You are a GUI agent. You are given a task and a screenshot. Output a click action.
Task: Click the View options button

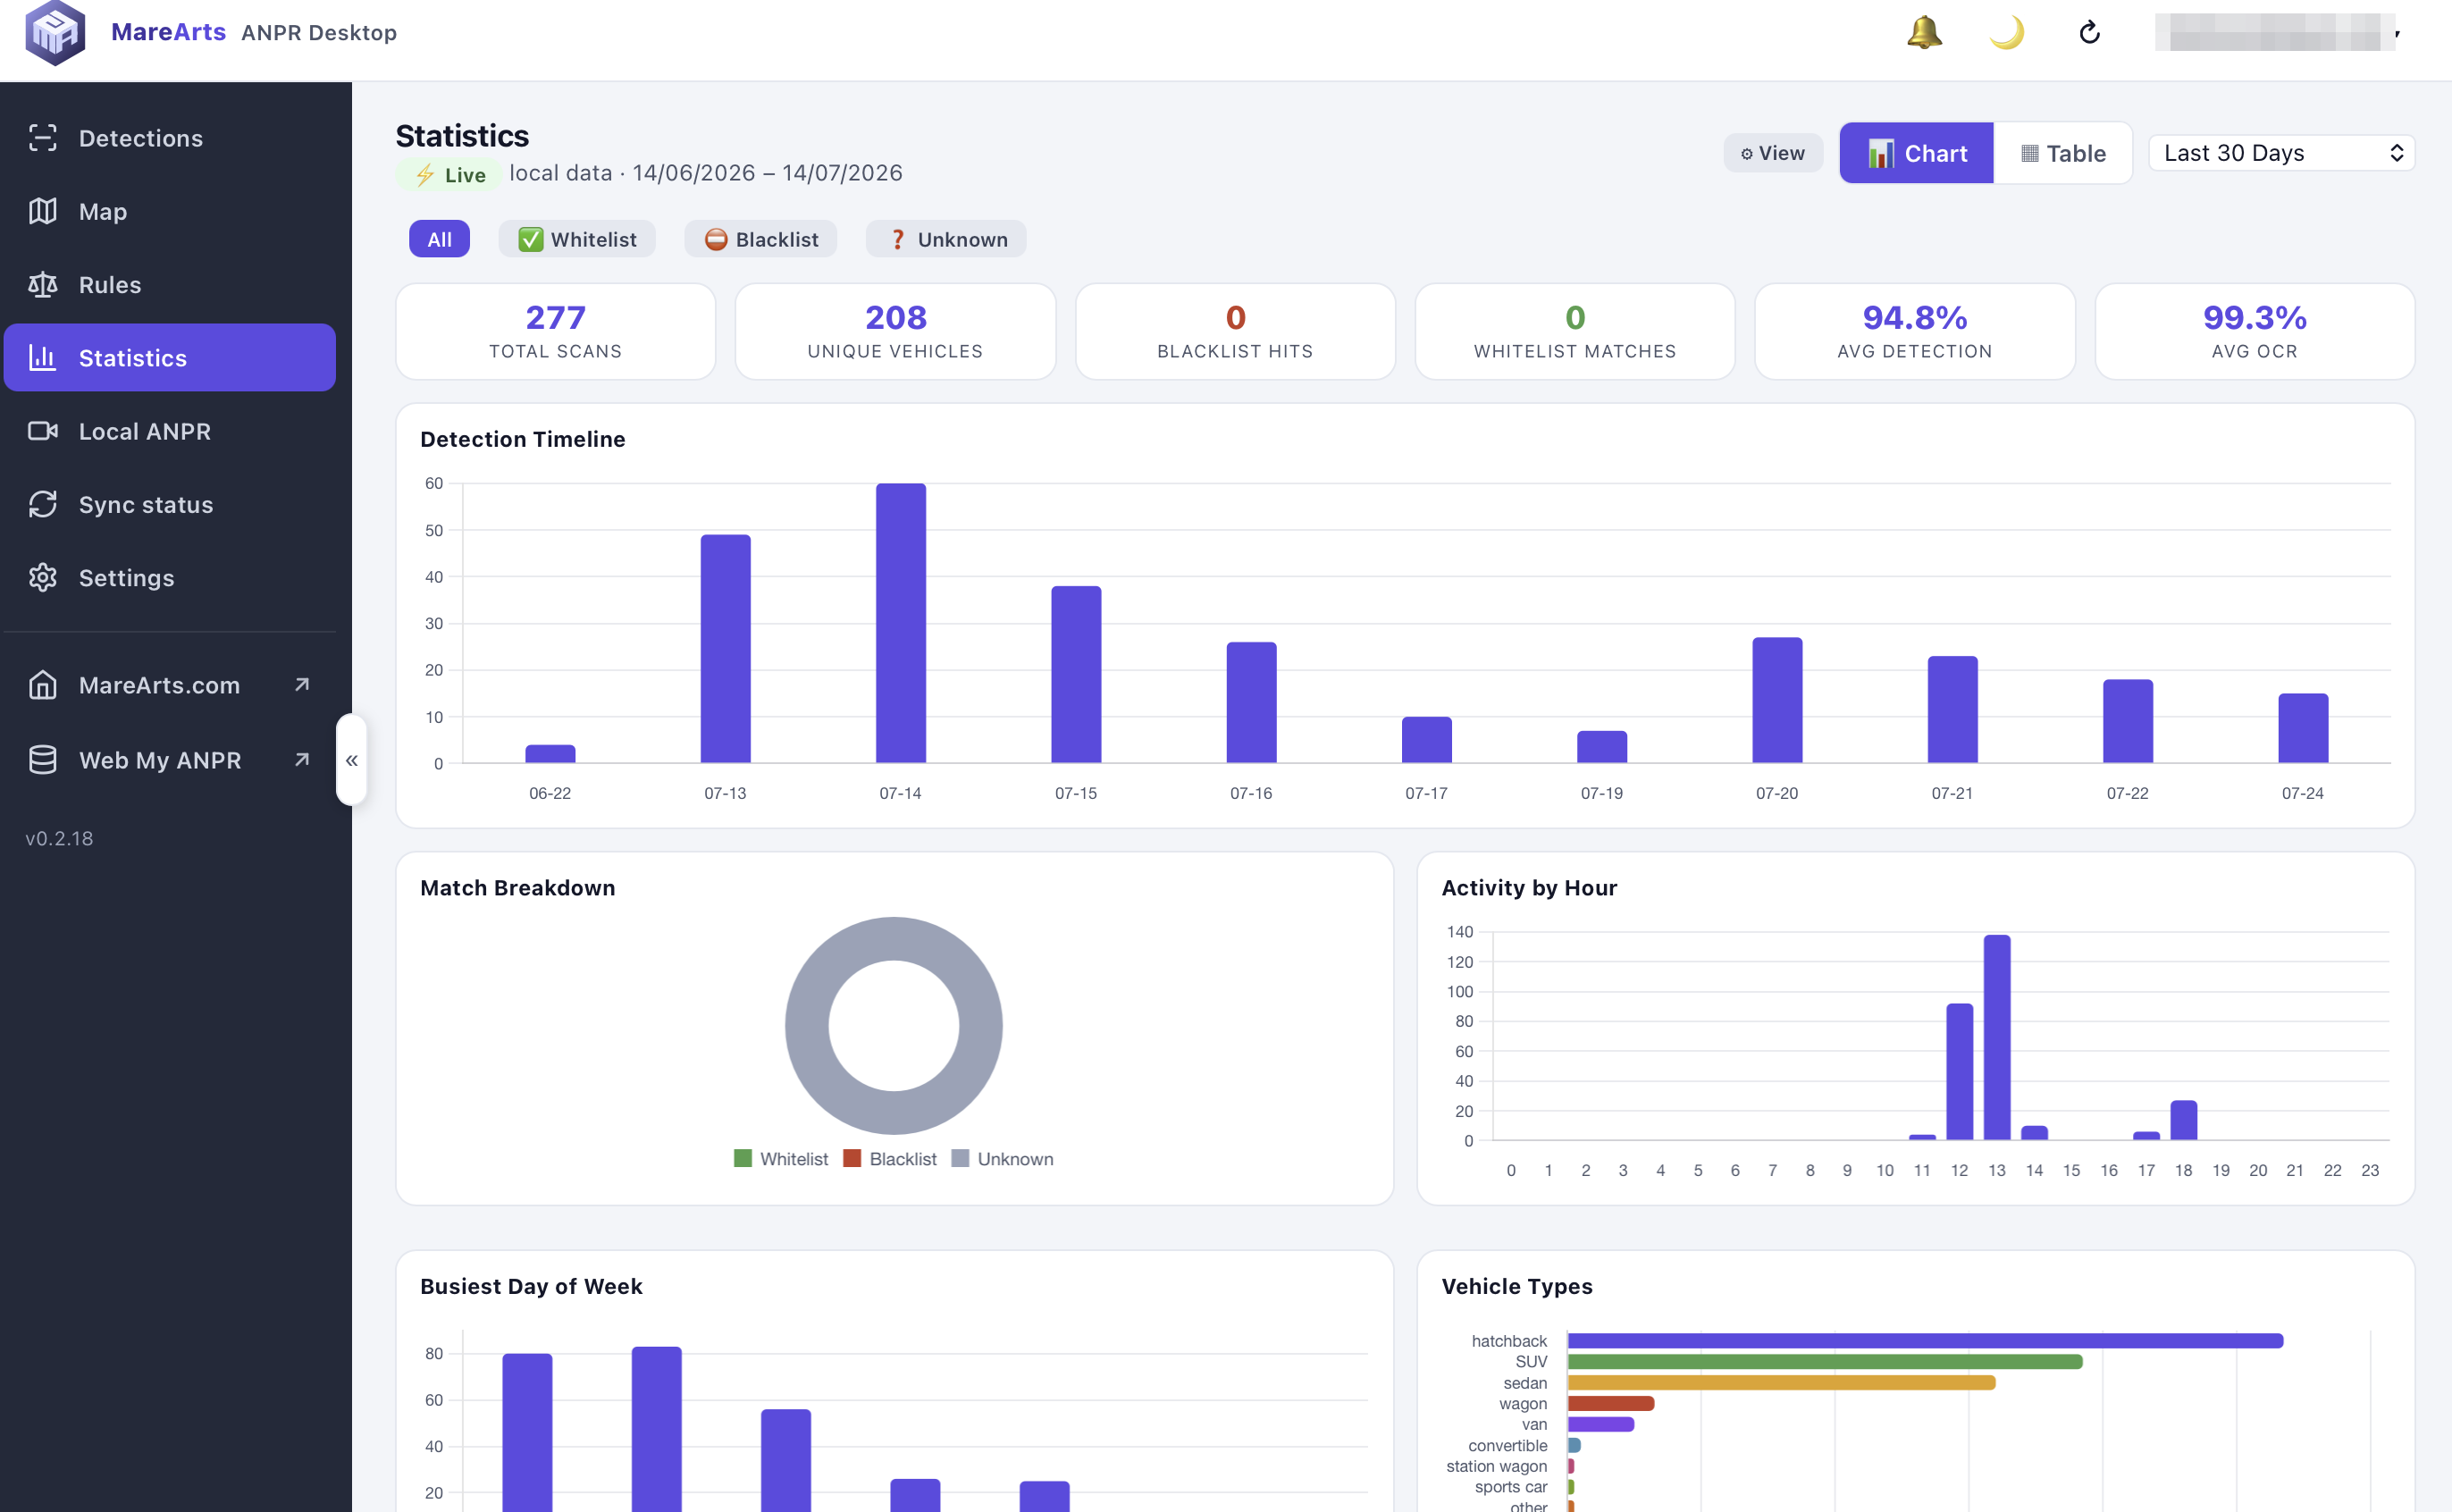pos(1773,153)
